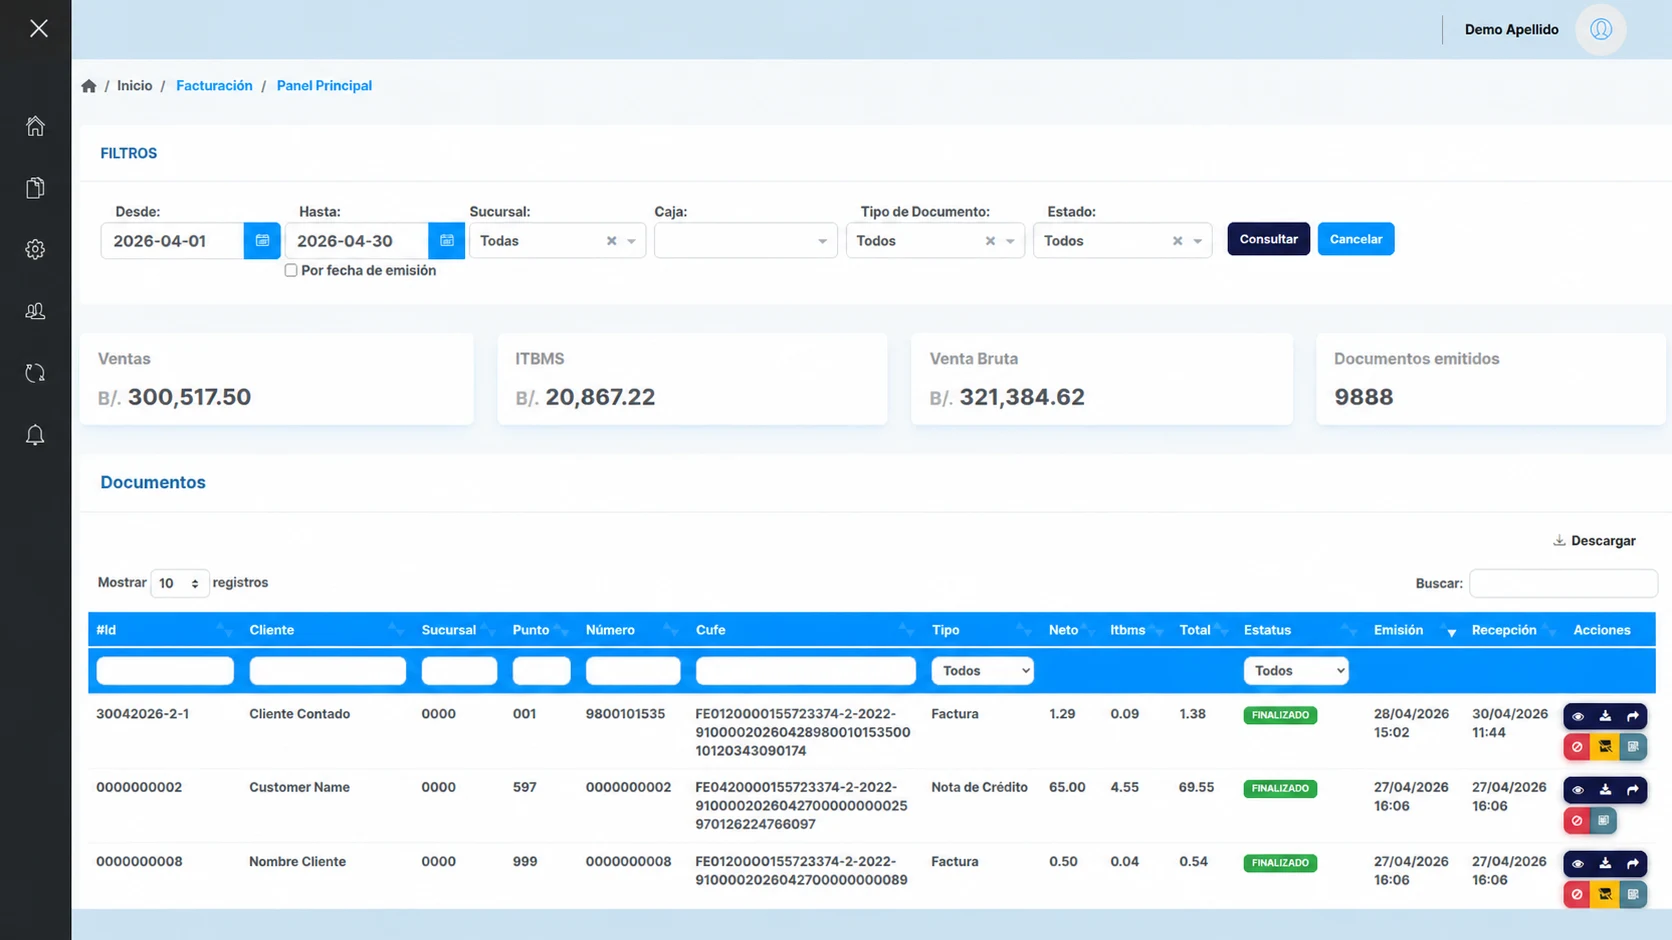Download document 30042026-2-1

tap(1605, 716)
